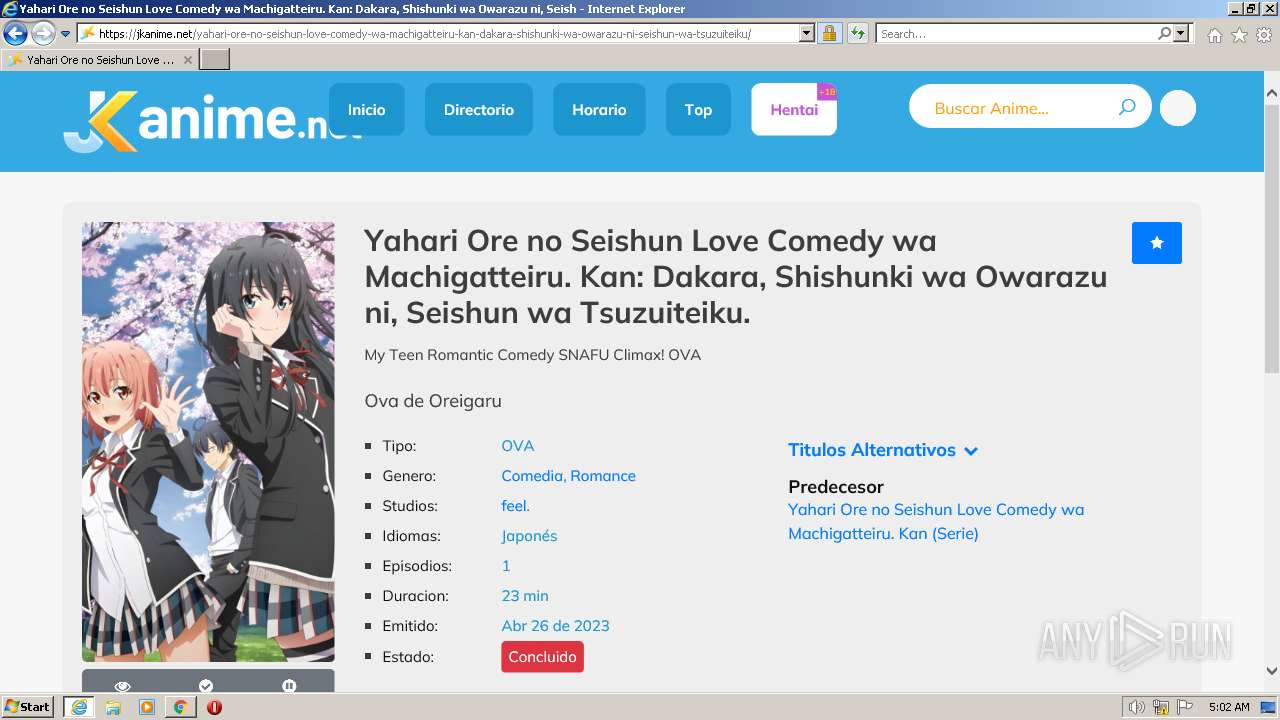
Task: Click the round user profile button
Action: pyautogui.click(x=1178, y=108)
